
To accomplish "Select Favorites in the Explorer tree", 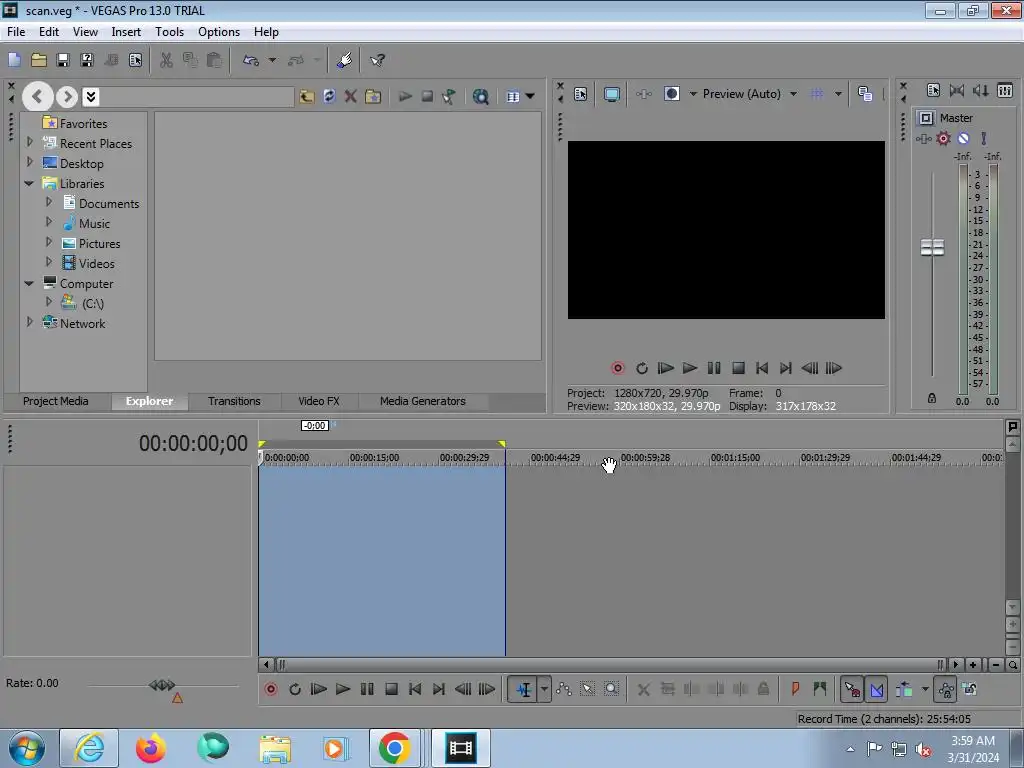I will click(x=83, y=123).
